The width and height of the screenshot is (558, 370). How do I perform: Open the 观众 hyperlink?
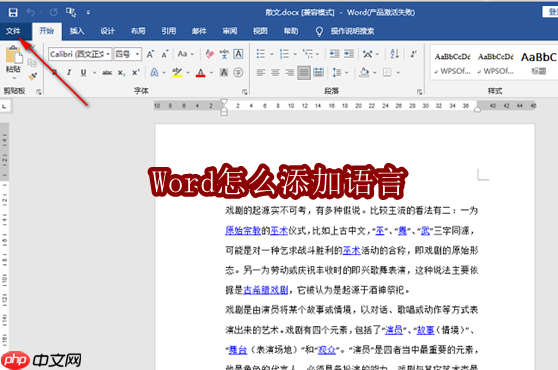[327, 350]
